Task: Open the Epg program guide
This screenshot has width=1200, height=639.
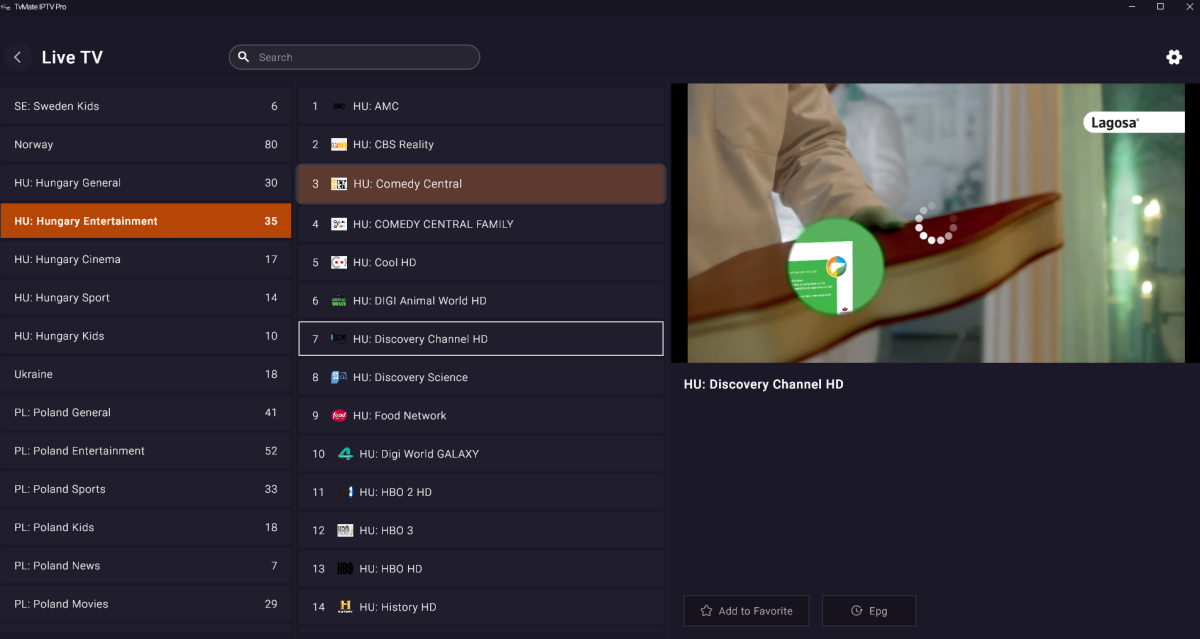Action: 868,611
